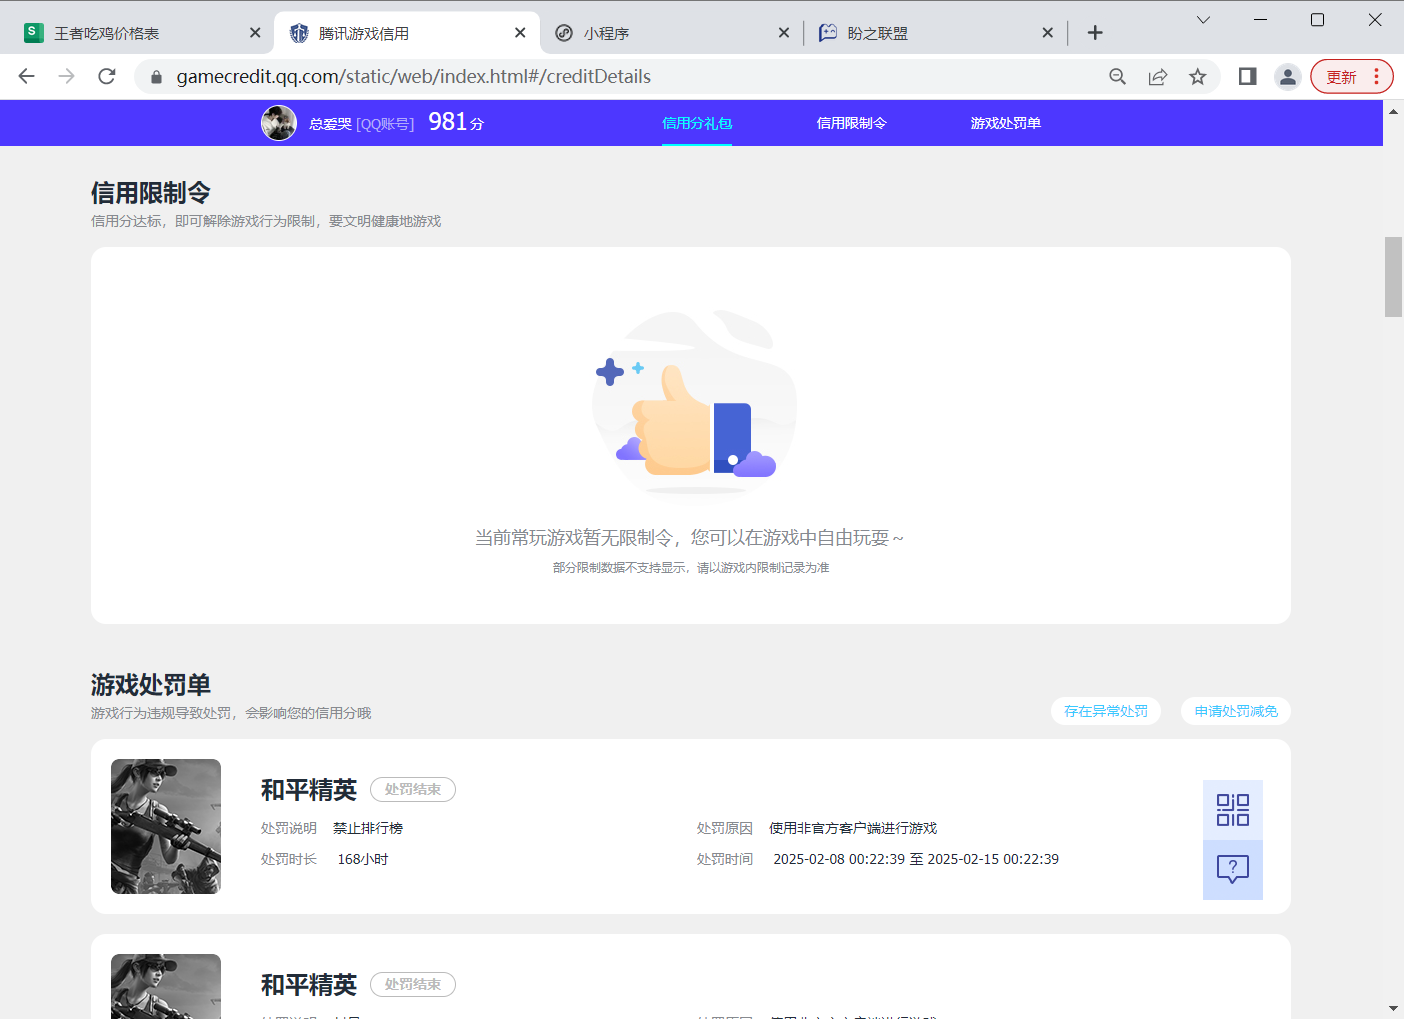Image resolution: width=1404 pixels, height=1019 pixels.
Task: Select the 禁止排行榜 penalty description
Action: coord(368,828)
